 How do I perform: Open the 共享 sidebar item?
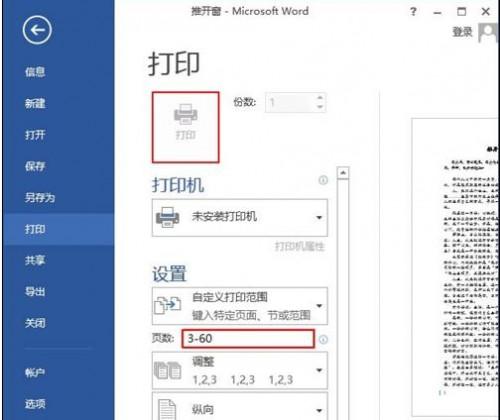pyautogui.click(x=35, y=260)
